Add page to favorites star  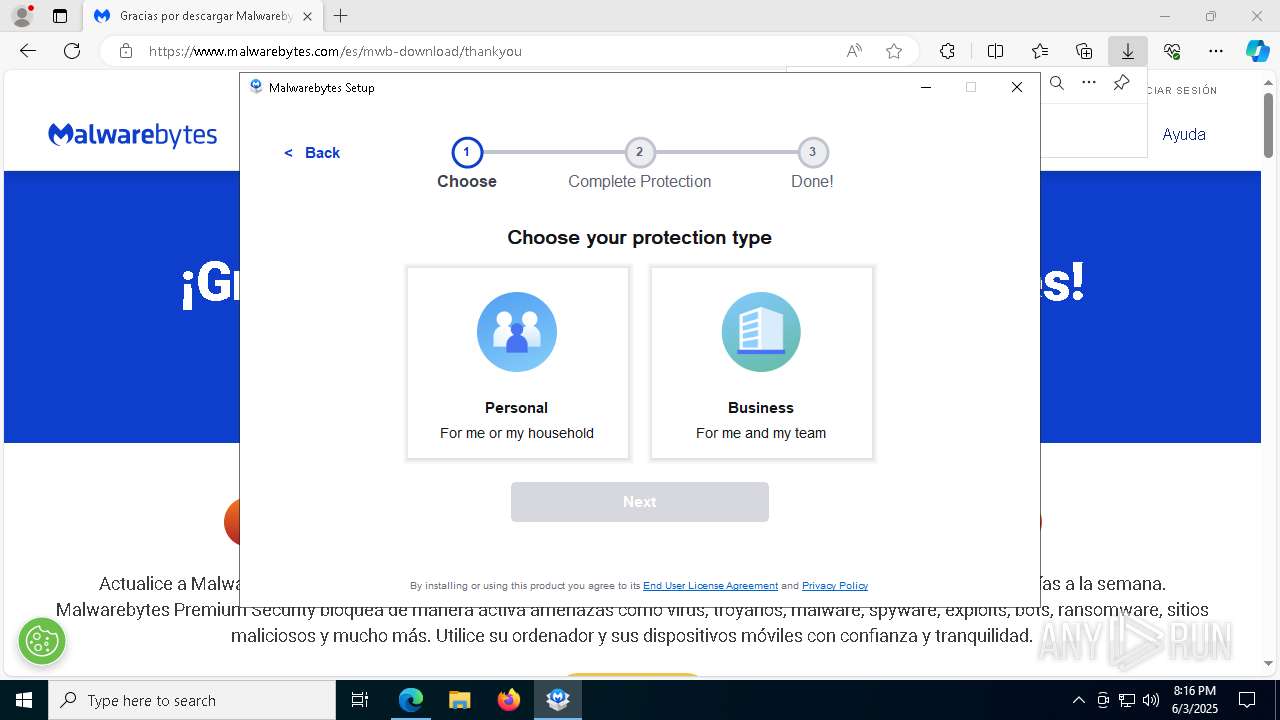pyautogui.click(x=894, y=51)
